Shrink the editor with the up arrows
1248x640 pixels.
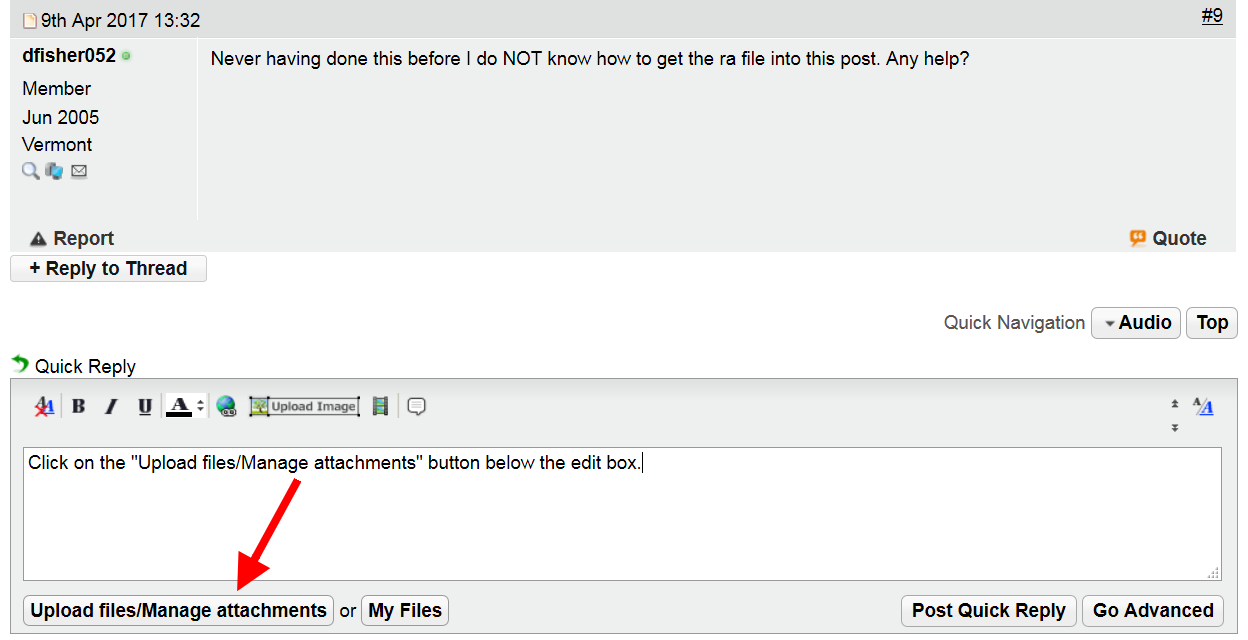[1175, 404]
